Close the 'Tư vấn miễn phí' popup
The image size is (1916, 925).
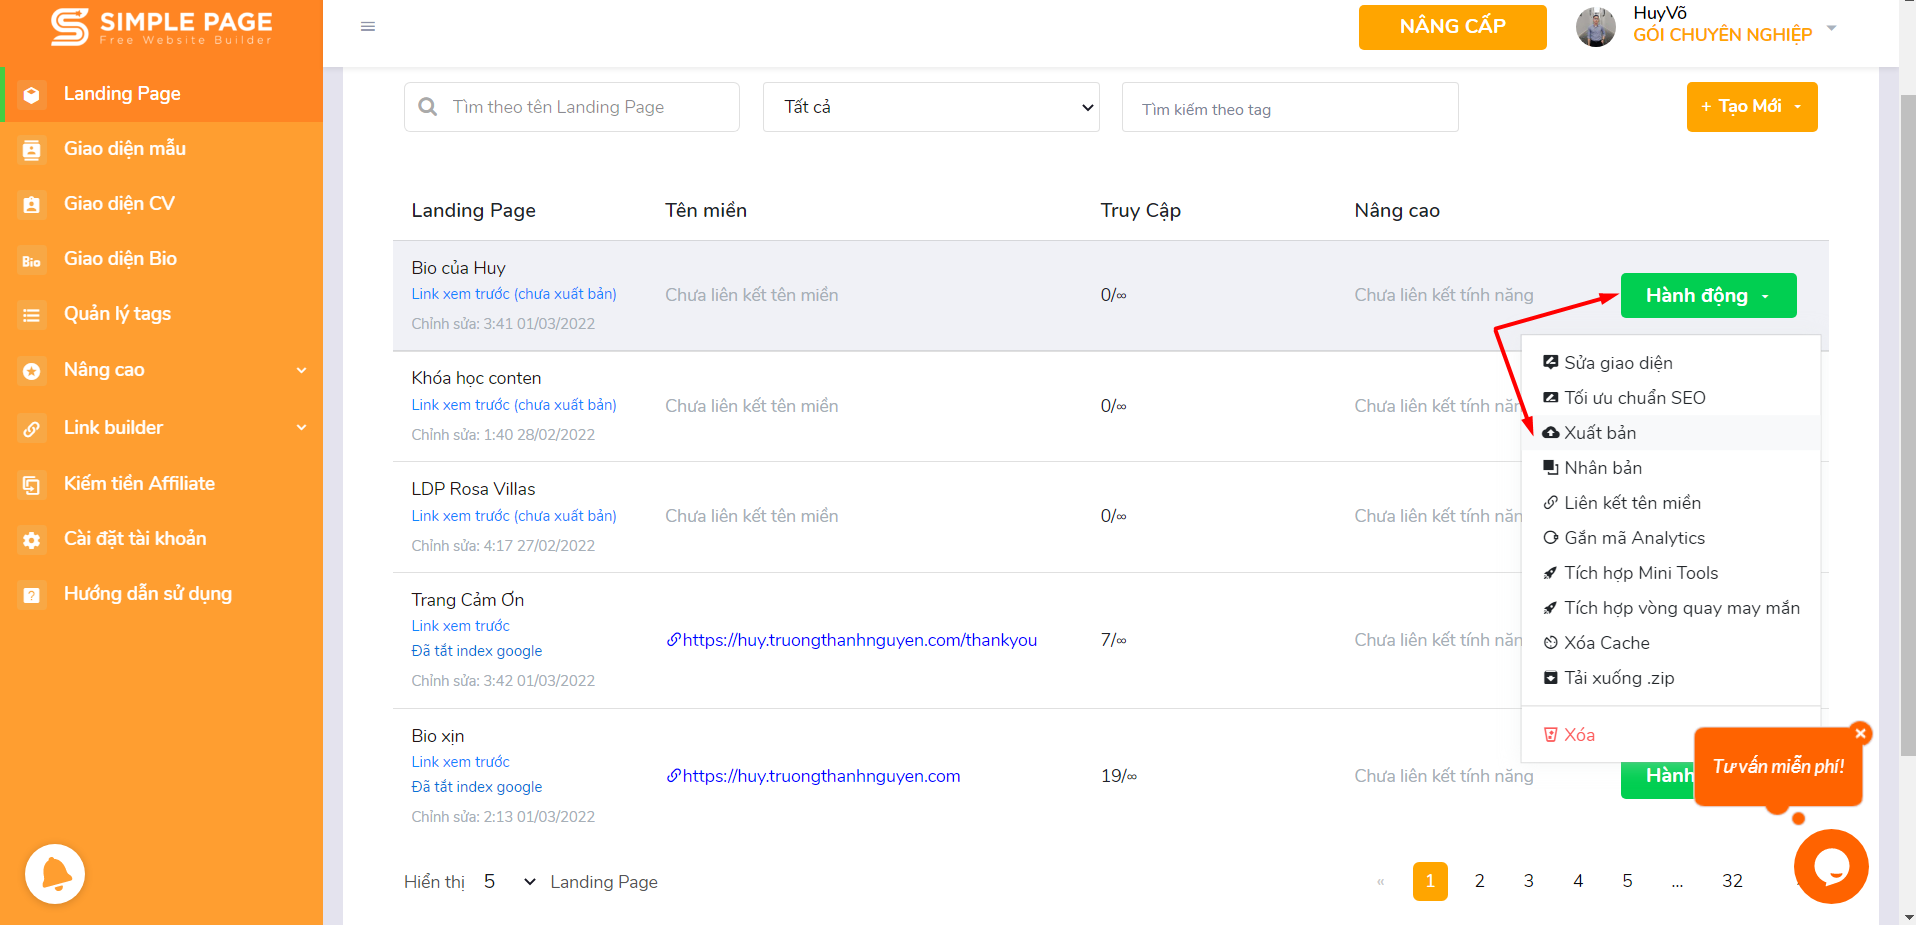(1860, 733)
